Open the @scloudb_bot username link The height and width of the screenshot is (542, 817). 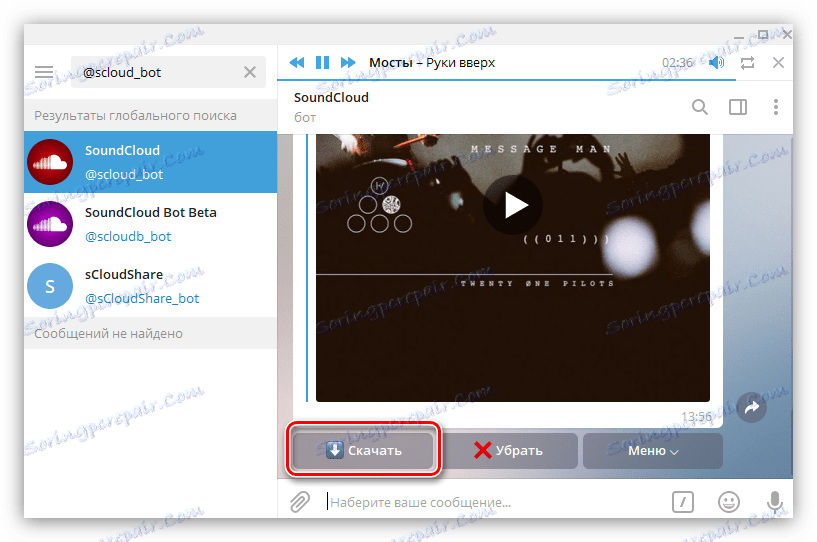(128, 237)
